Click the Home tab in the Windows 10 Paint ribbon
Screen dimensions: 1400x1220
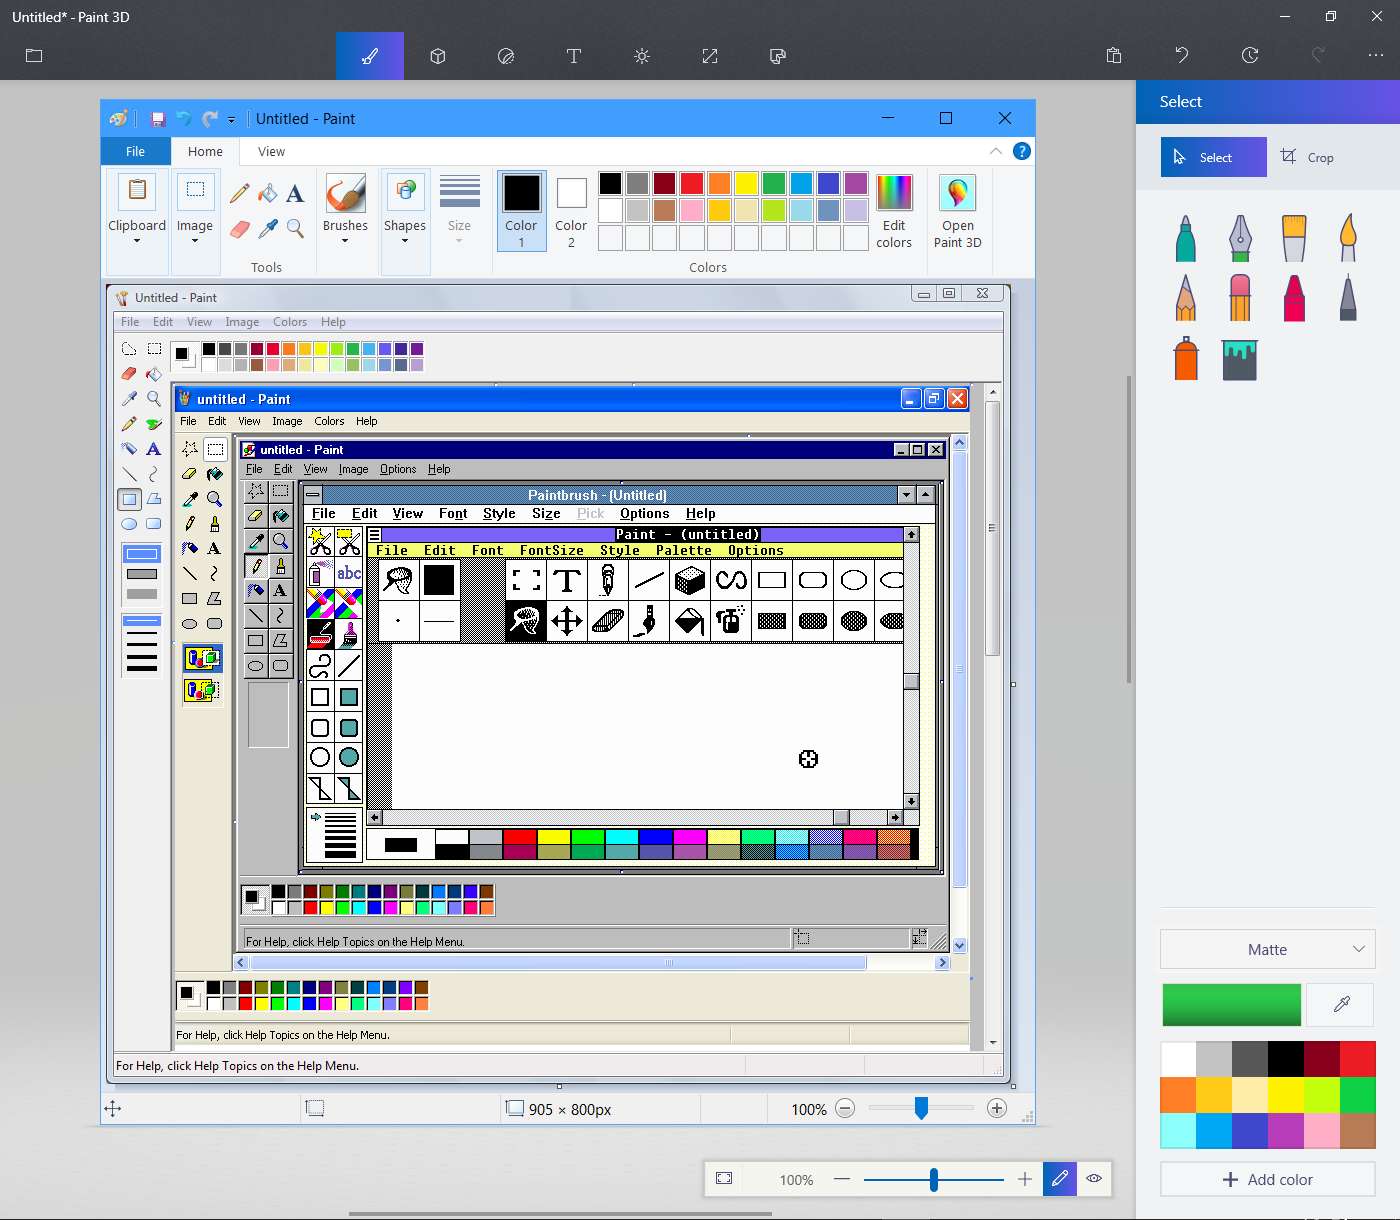click(x=205, y=151)
